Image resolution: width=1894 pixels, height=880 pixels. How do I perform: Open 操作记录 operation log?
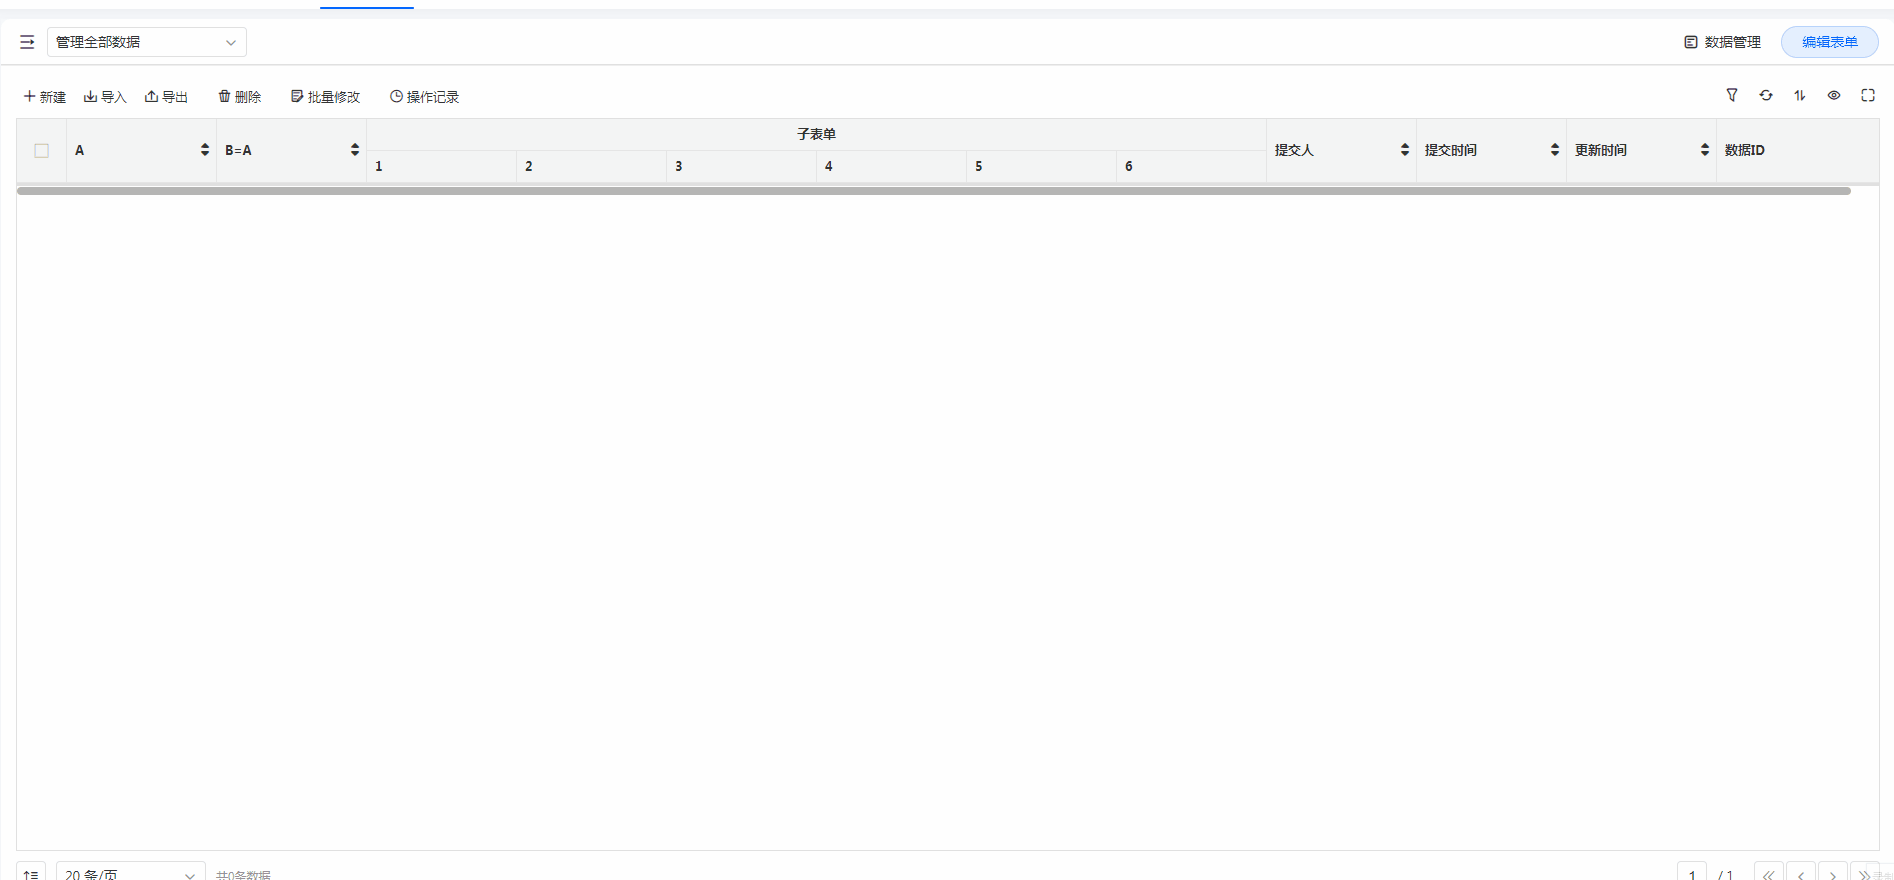424,97
